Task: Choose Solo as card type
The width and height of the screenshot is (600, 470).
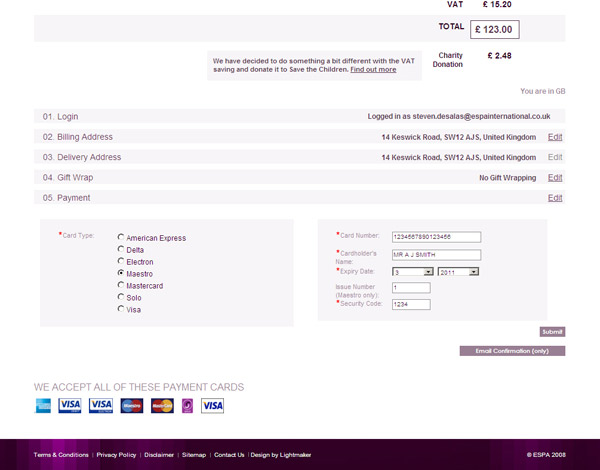Action: tap(121, 297)
